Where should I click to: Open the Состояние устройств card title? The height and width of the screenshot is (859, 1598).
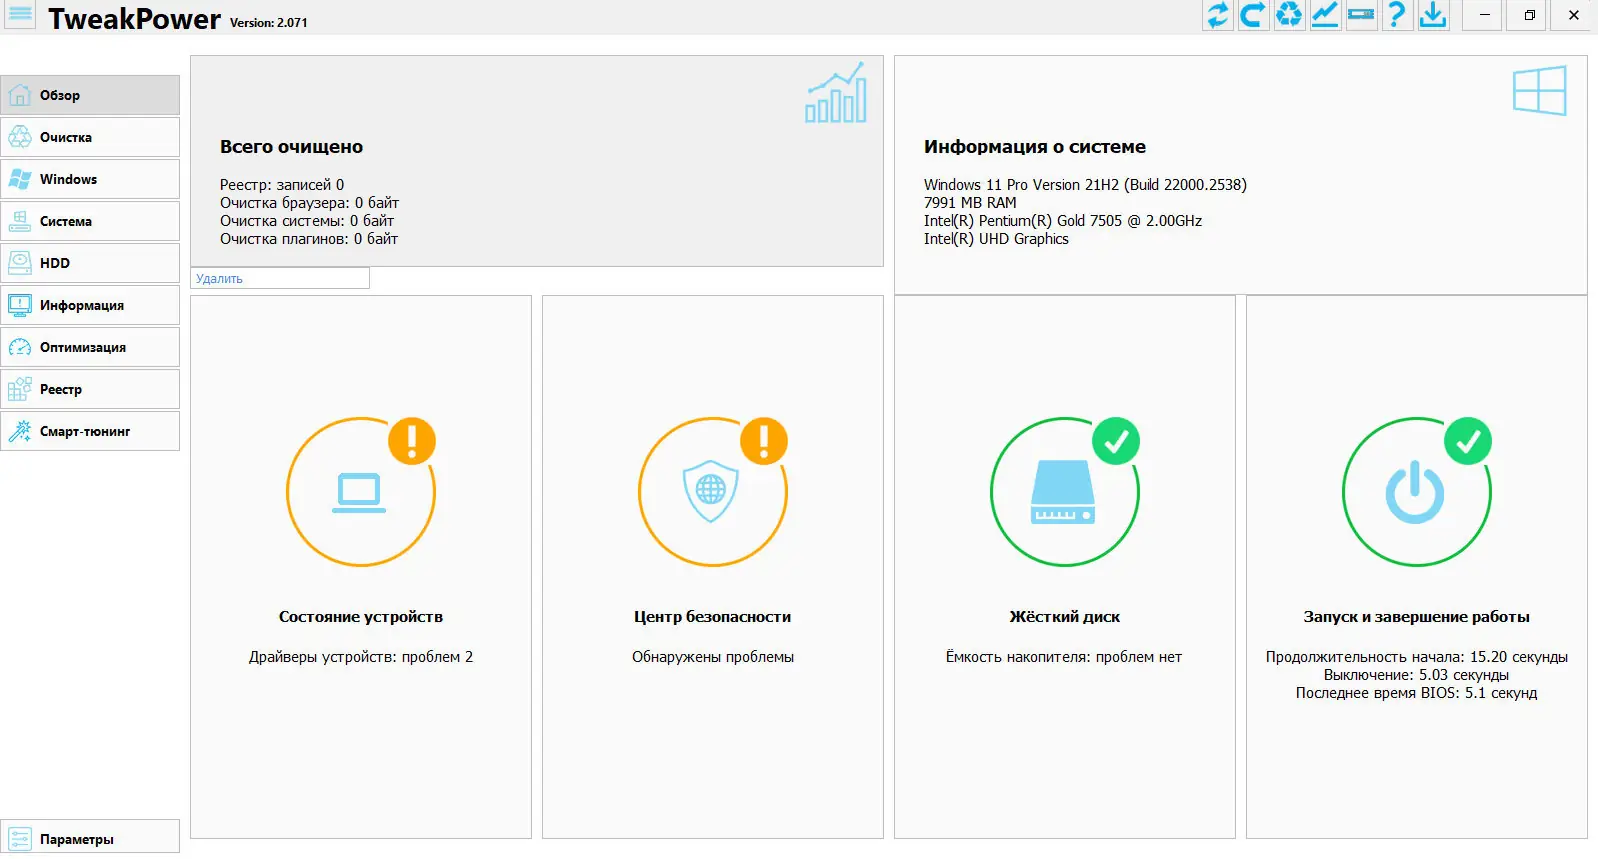click(x=361, y=617)
